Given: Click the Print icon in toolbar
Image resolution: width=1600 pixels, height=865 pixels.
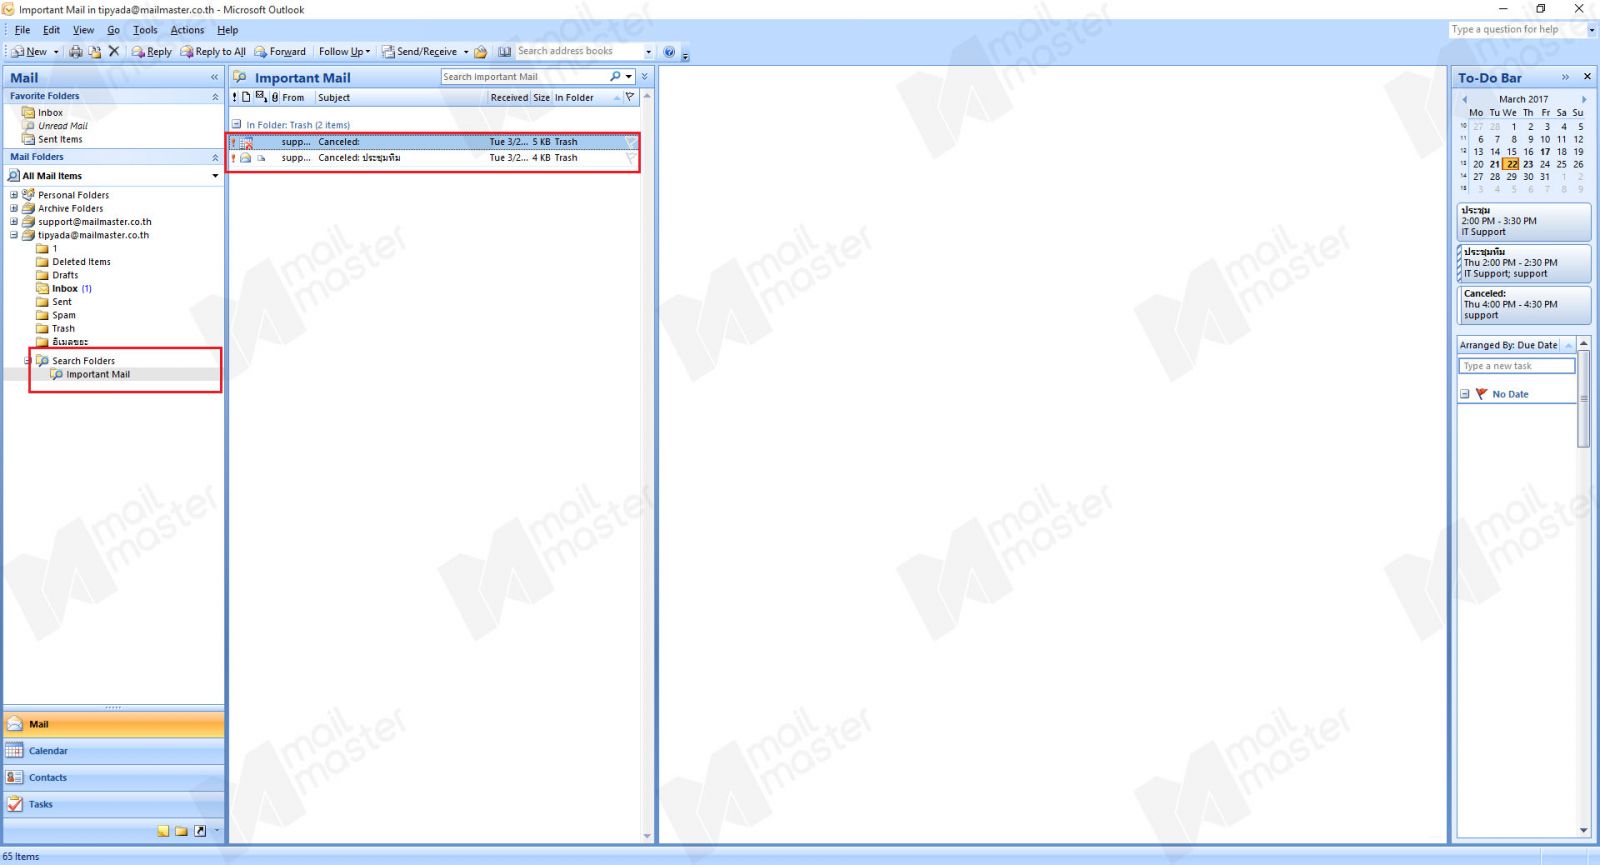Looking at the screenshot, I should [76, 51].
